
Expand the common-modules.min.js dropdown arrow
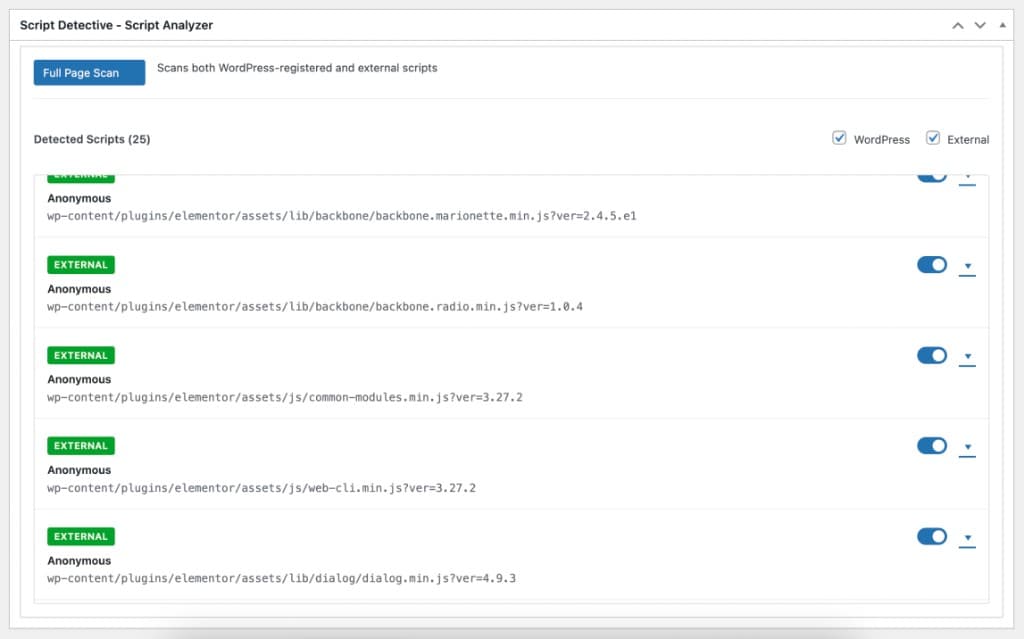[x=966, y=357]
